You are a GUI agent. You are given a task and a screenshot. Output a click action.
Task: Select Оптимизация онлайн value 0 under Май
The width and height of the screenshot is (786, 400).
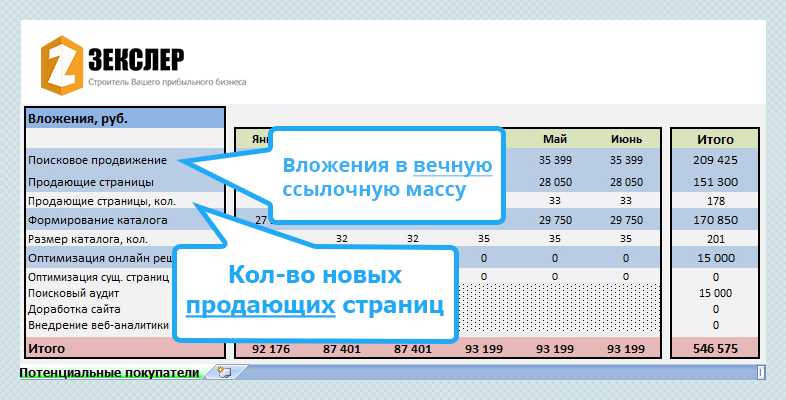(555, 258)
